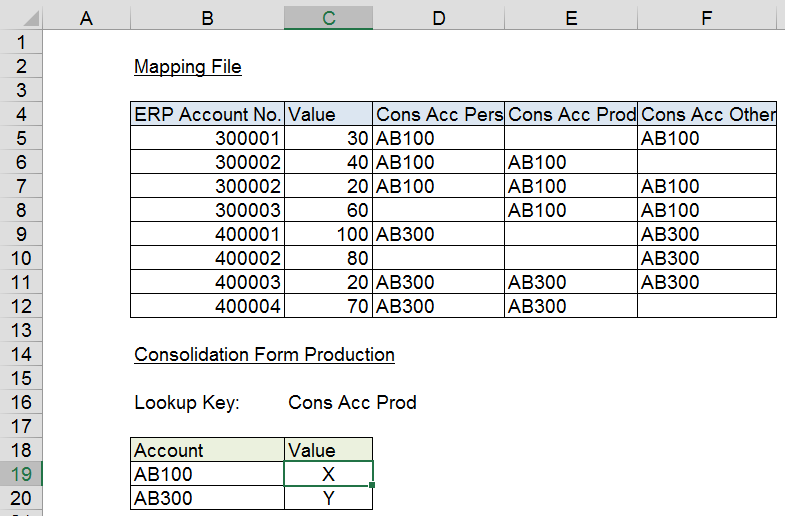Viewport: 785px width, 516px height.
Task: Select the Lookup Key value Cons Acc Prod
Action: [x=352, y=402]
